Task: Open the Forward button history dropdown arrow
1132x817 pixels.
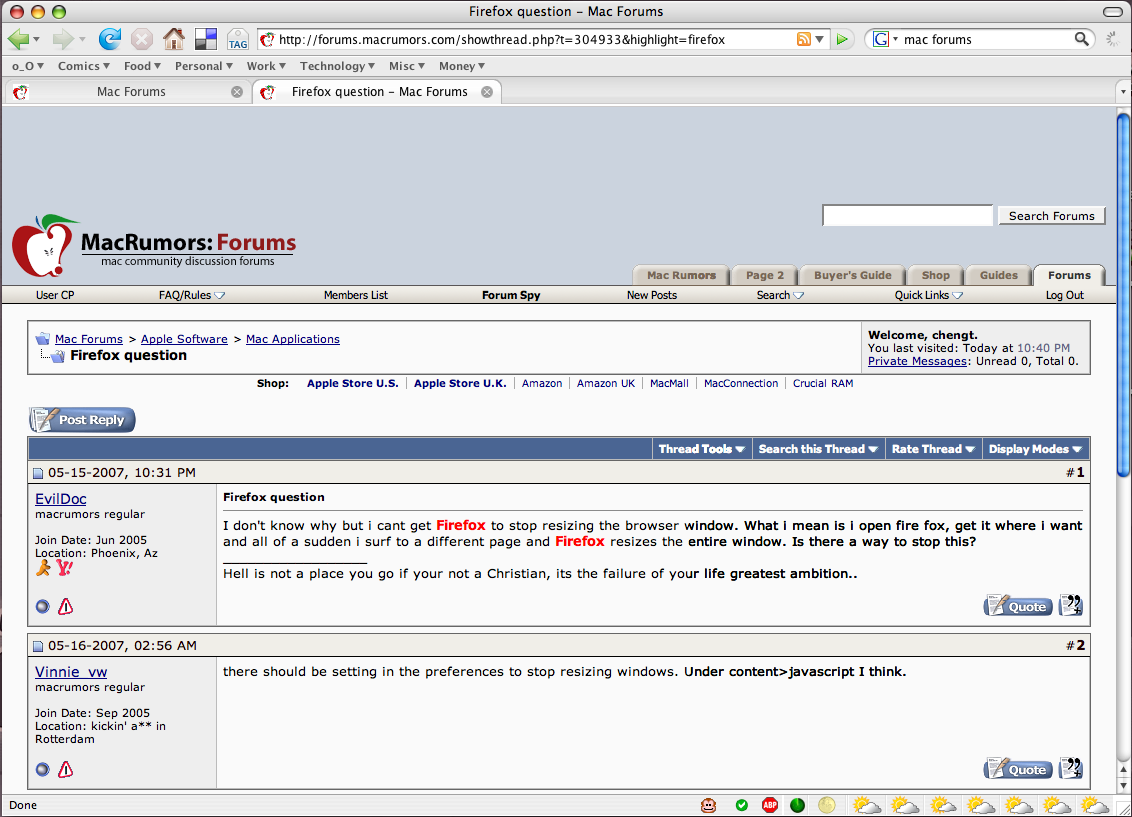Action: coord(82,40)
